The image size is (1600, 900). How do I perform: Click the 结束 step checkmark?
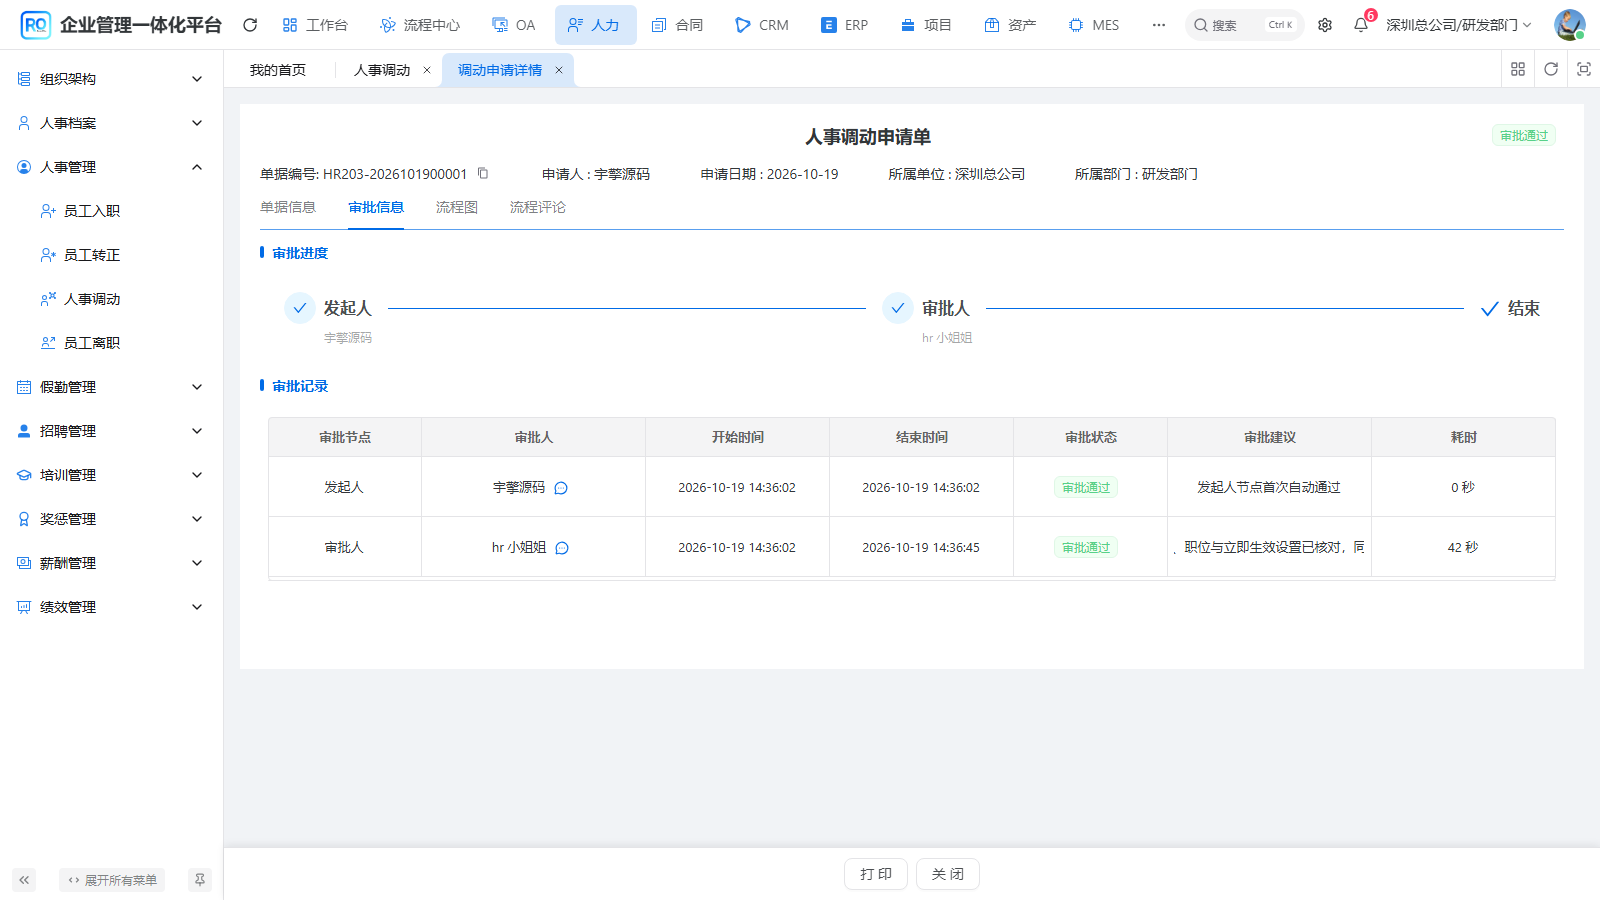(1490, 309)
